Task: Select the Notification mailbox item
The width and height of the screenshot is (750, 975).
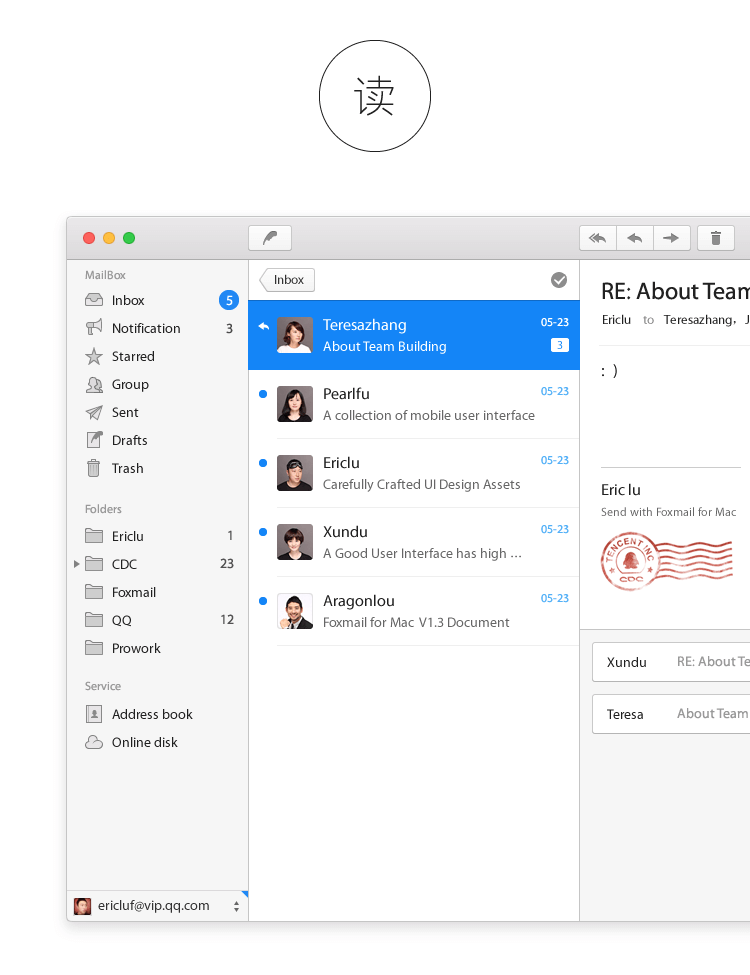Action: [x=145, y=328]
